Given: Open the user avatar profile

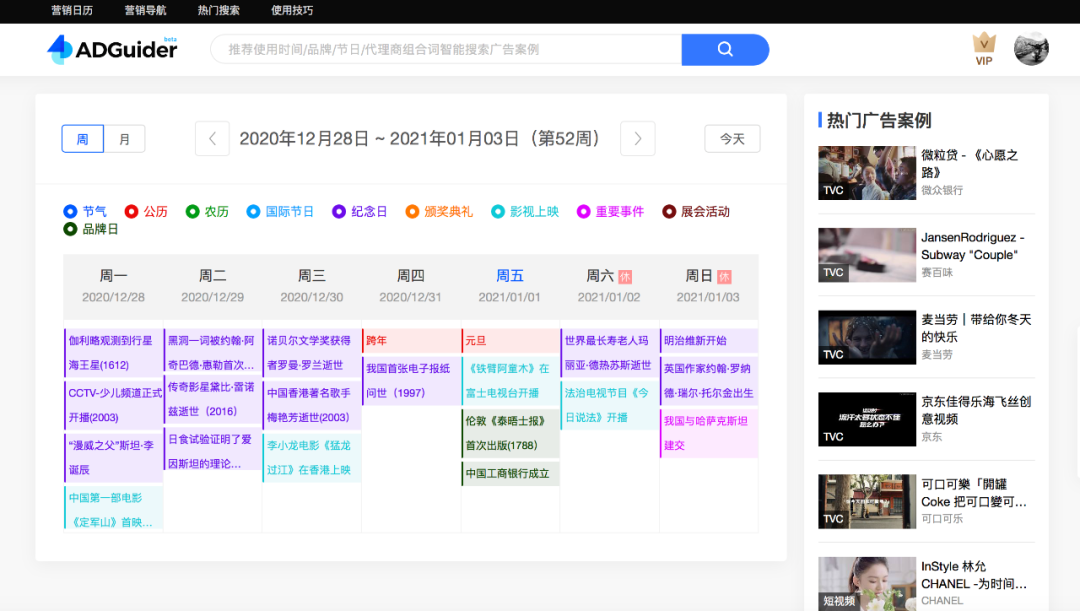Looking at the screenshot, I should [x=1031, y=49].
